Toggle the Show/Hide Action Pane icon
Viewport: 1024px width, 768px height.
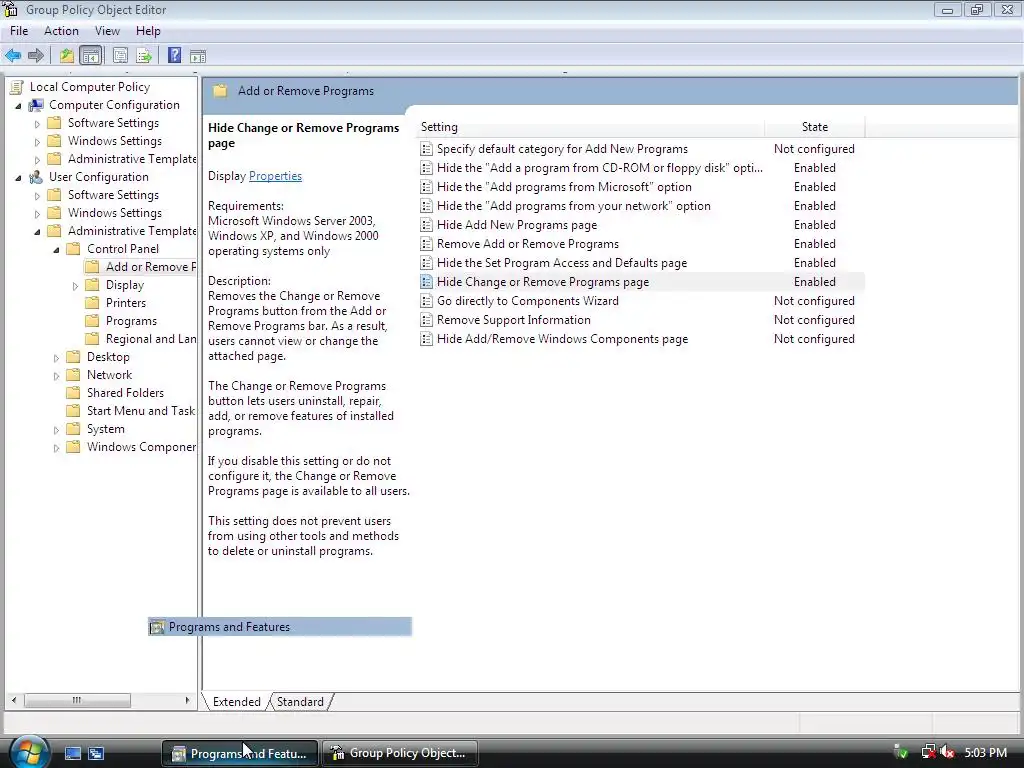coord(198,56)
